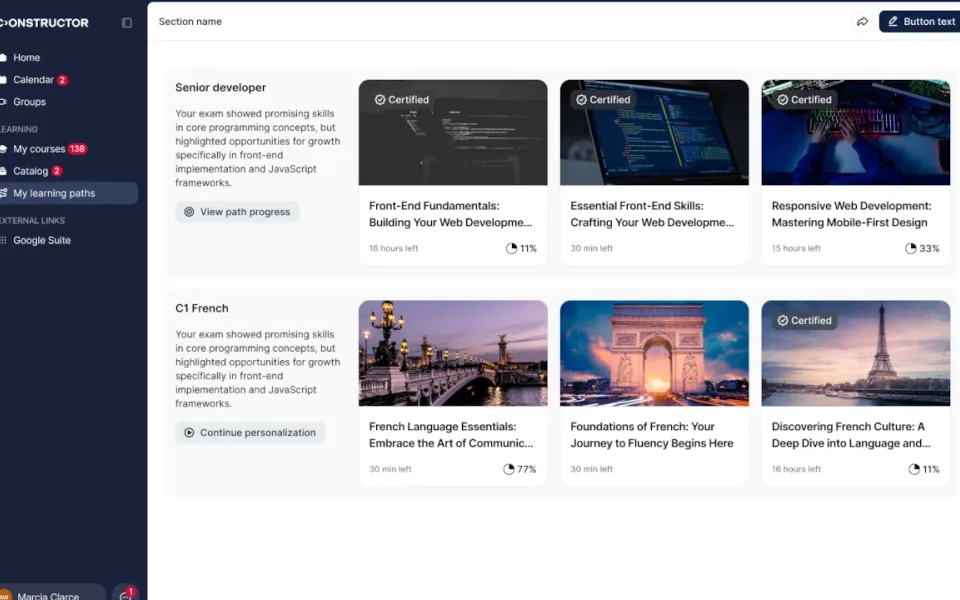This screenshot has height=600, width=960.
Task: Click Certified badge on Essential Front-End Skills card
Action: tap(603, 99)
